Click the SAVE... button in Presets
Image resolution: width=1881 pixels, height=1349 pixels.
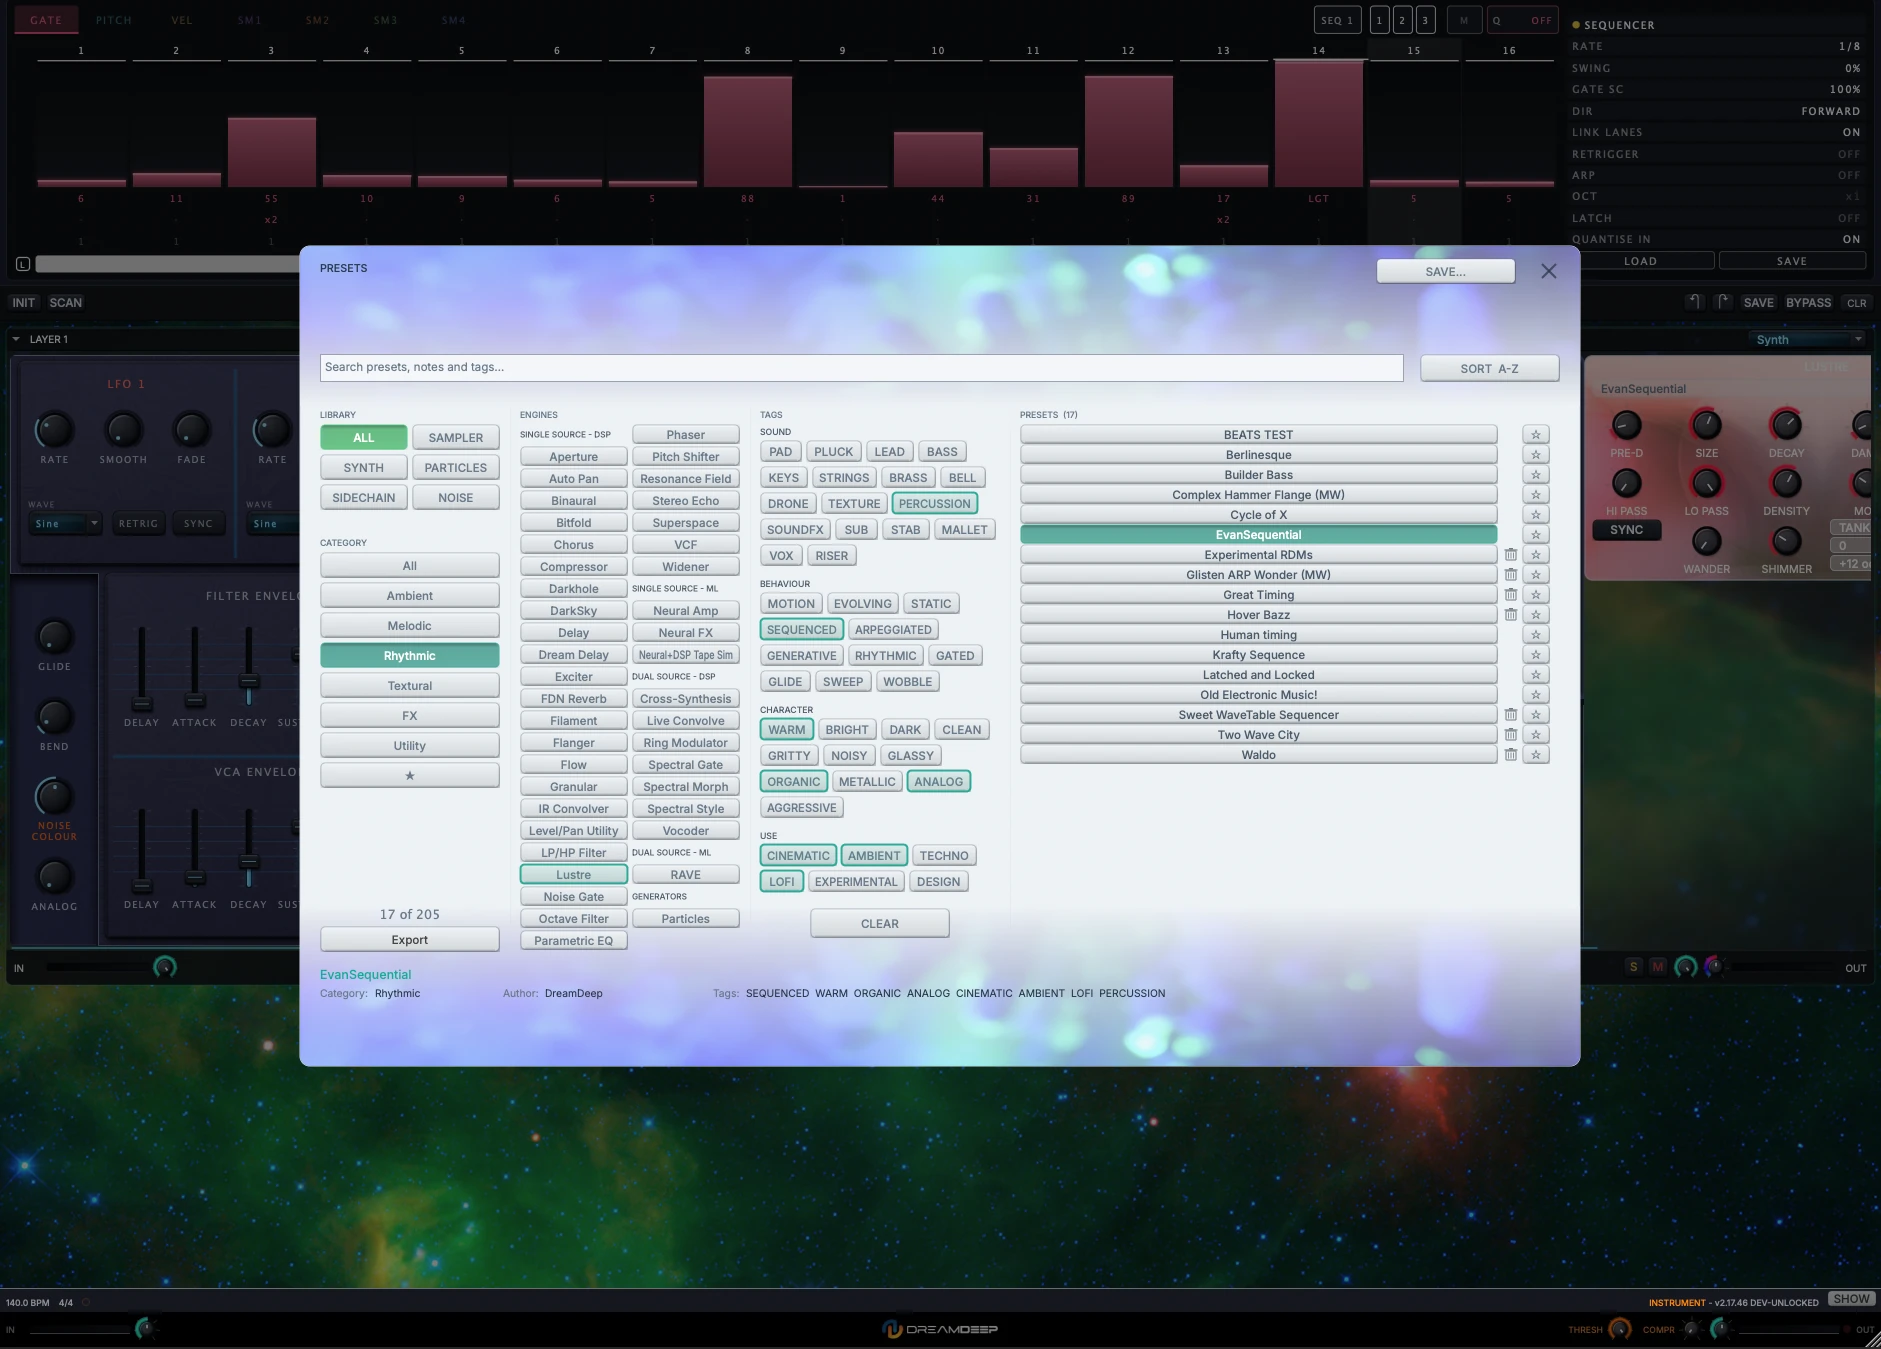pyautogui.click(x=1445, y=272)
